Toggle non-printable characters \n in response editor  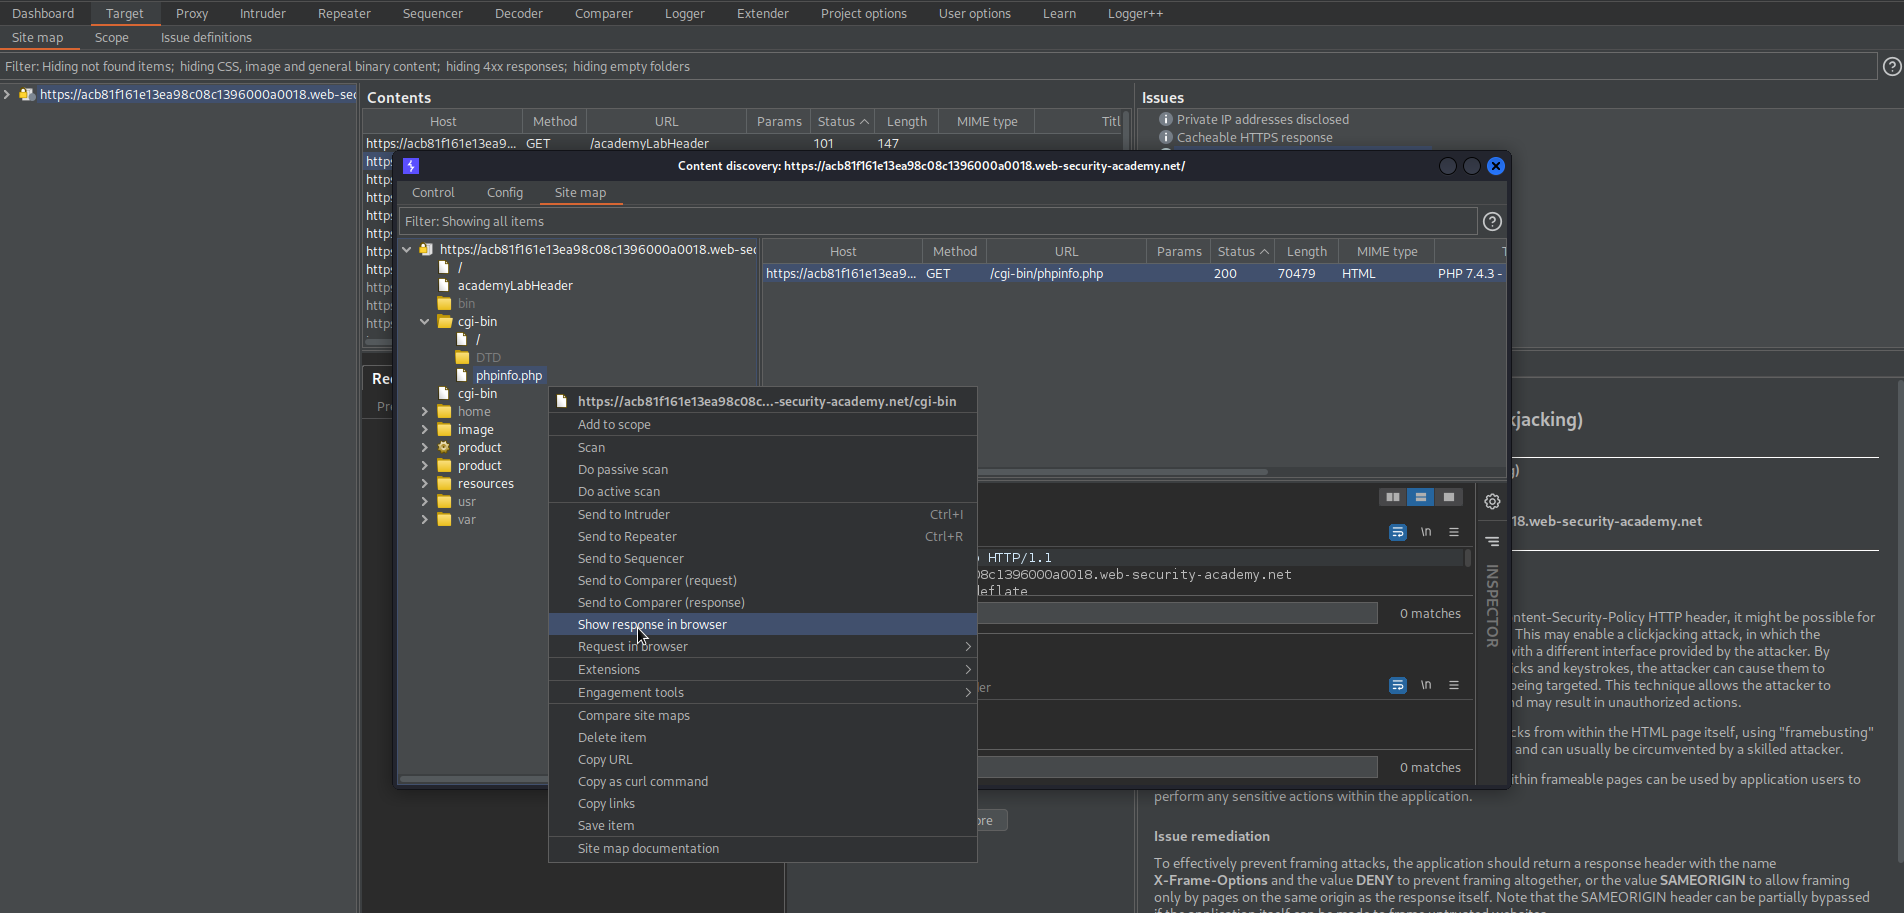pos(1426,685)
